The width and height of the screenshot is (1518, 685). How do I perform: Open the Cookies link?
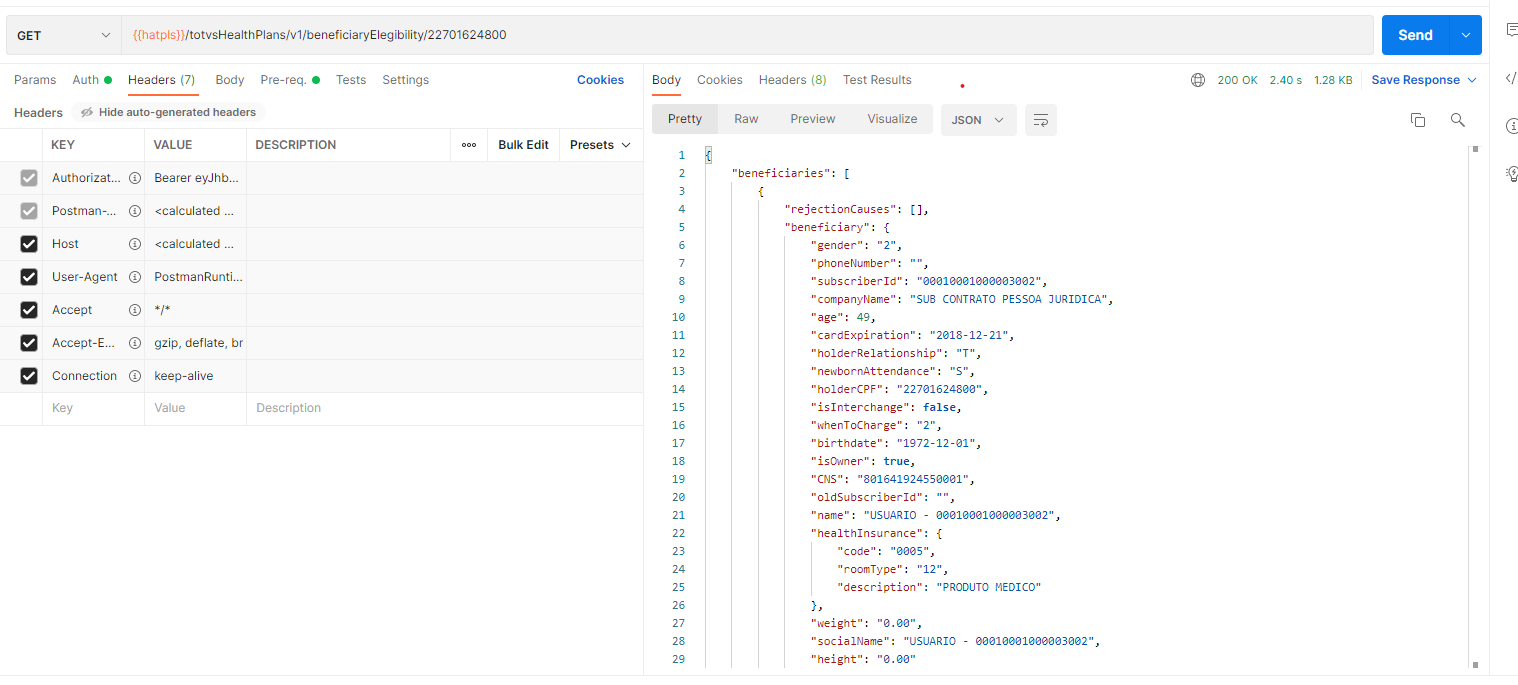click(x=600, y=80)
